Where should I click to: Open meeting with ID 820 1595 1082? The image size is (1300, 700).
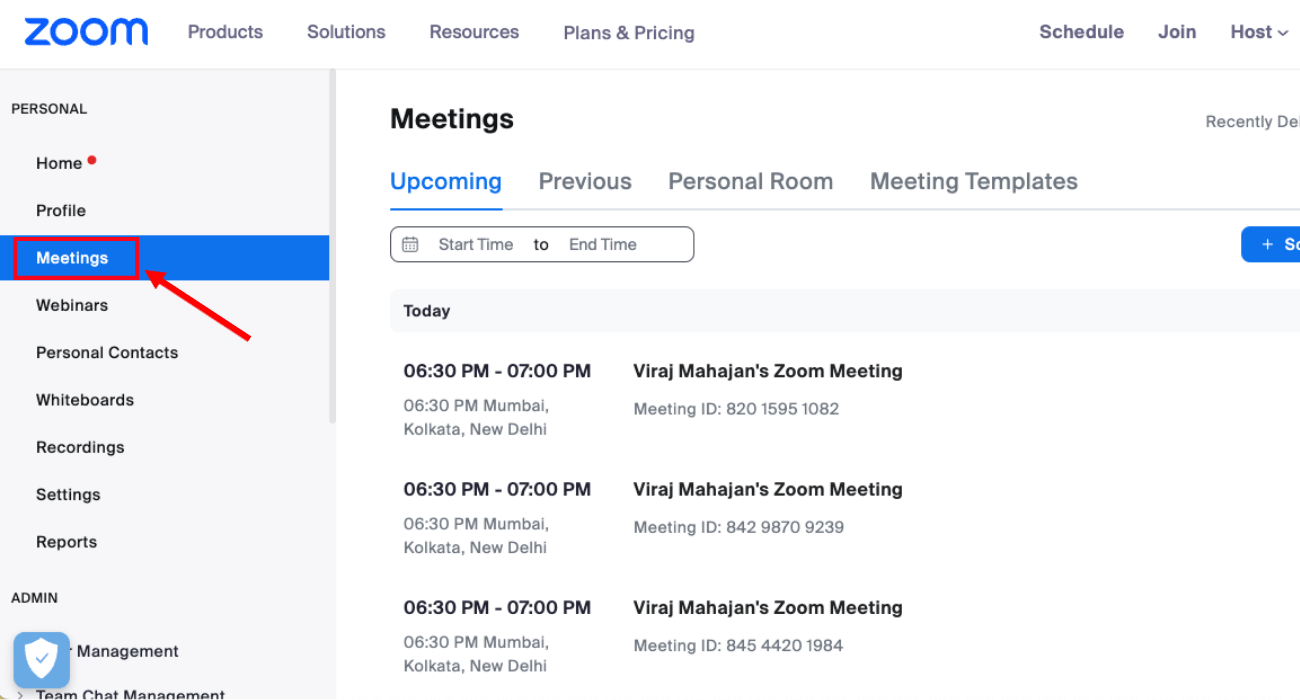768,371
